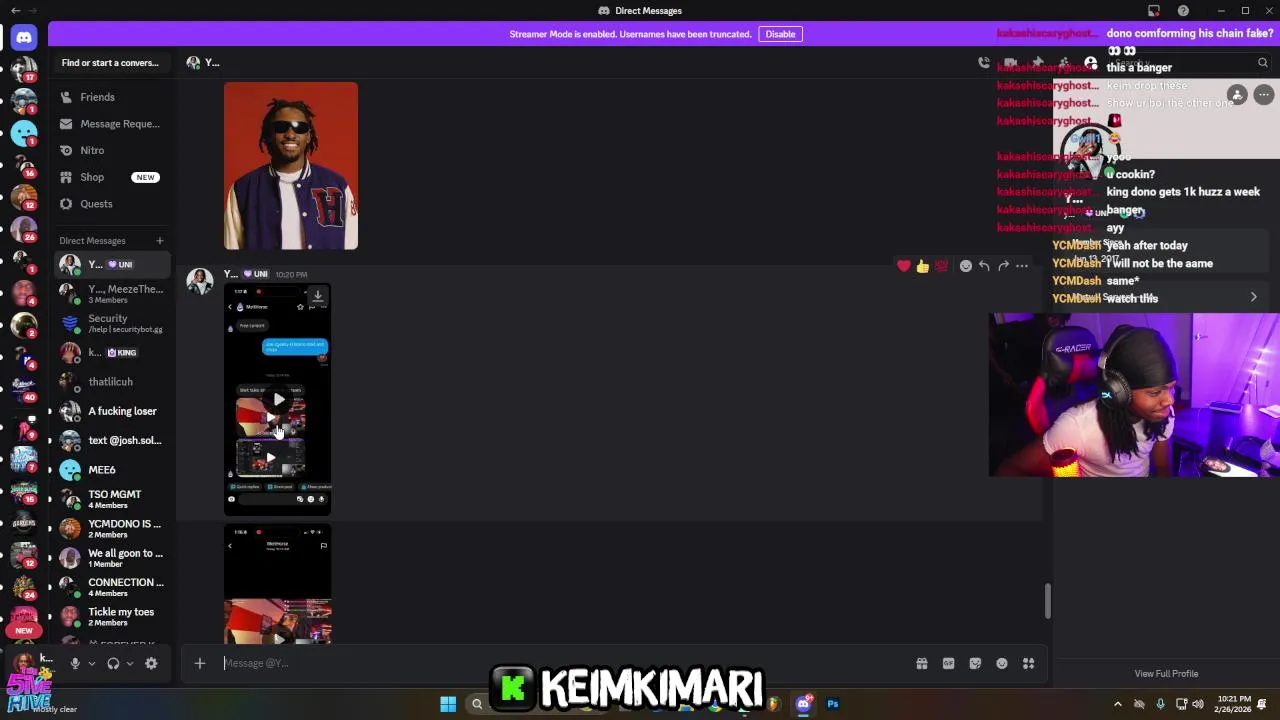Open Photoshop from the taskbar
This screenshot has height=720, width=1280.
coord(832,704)
